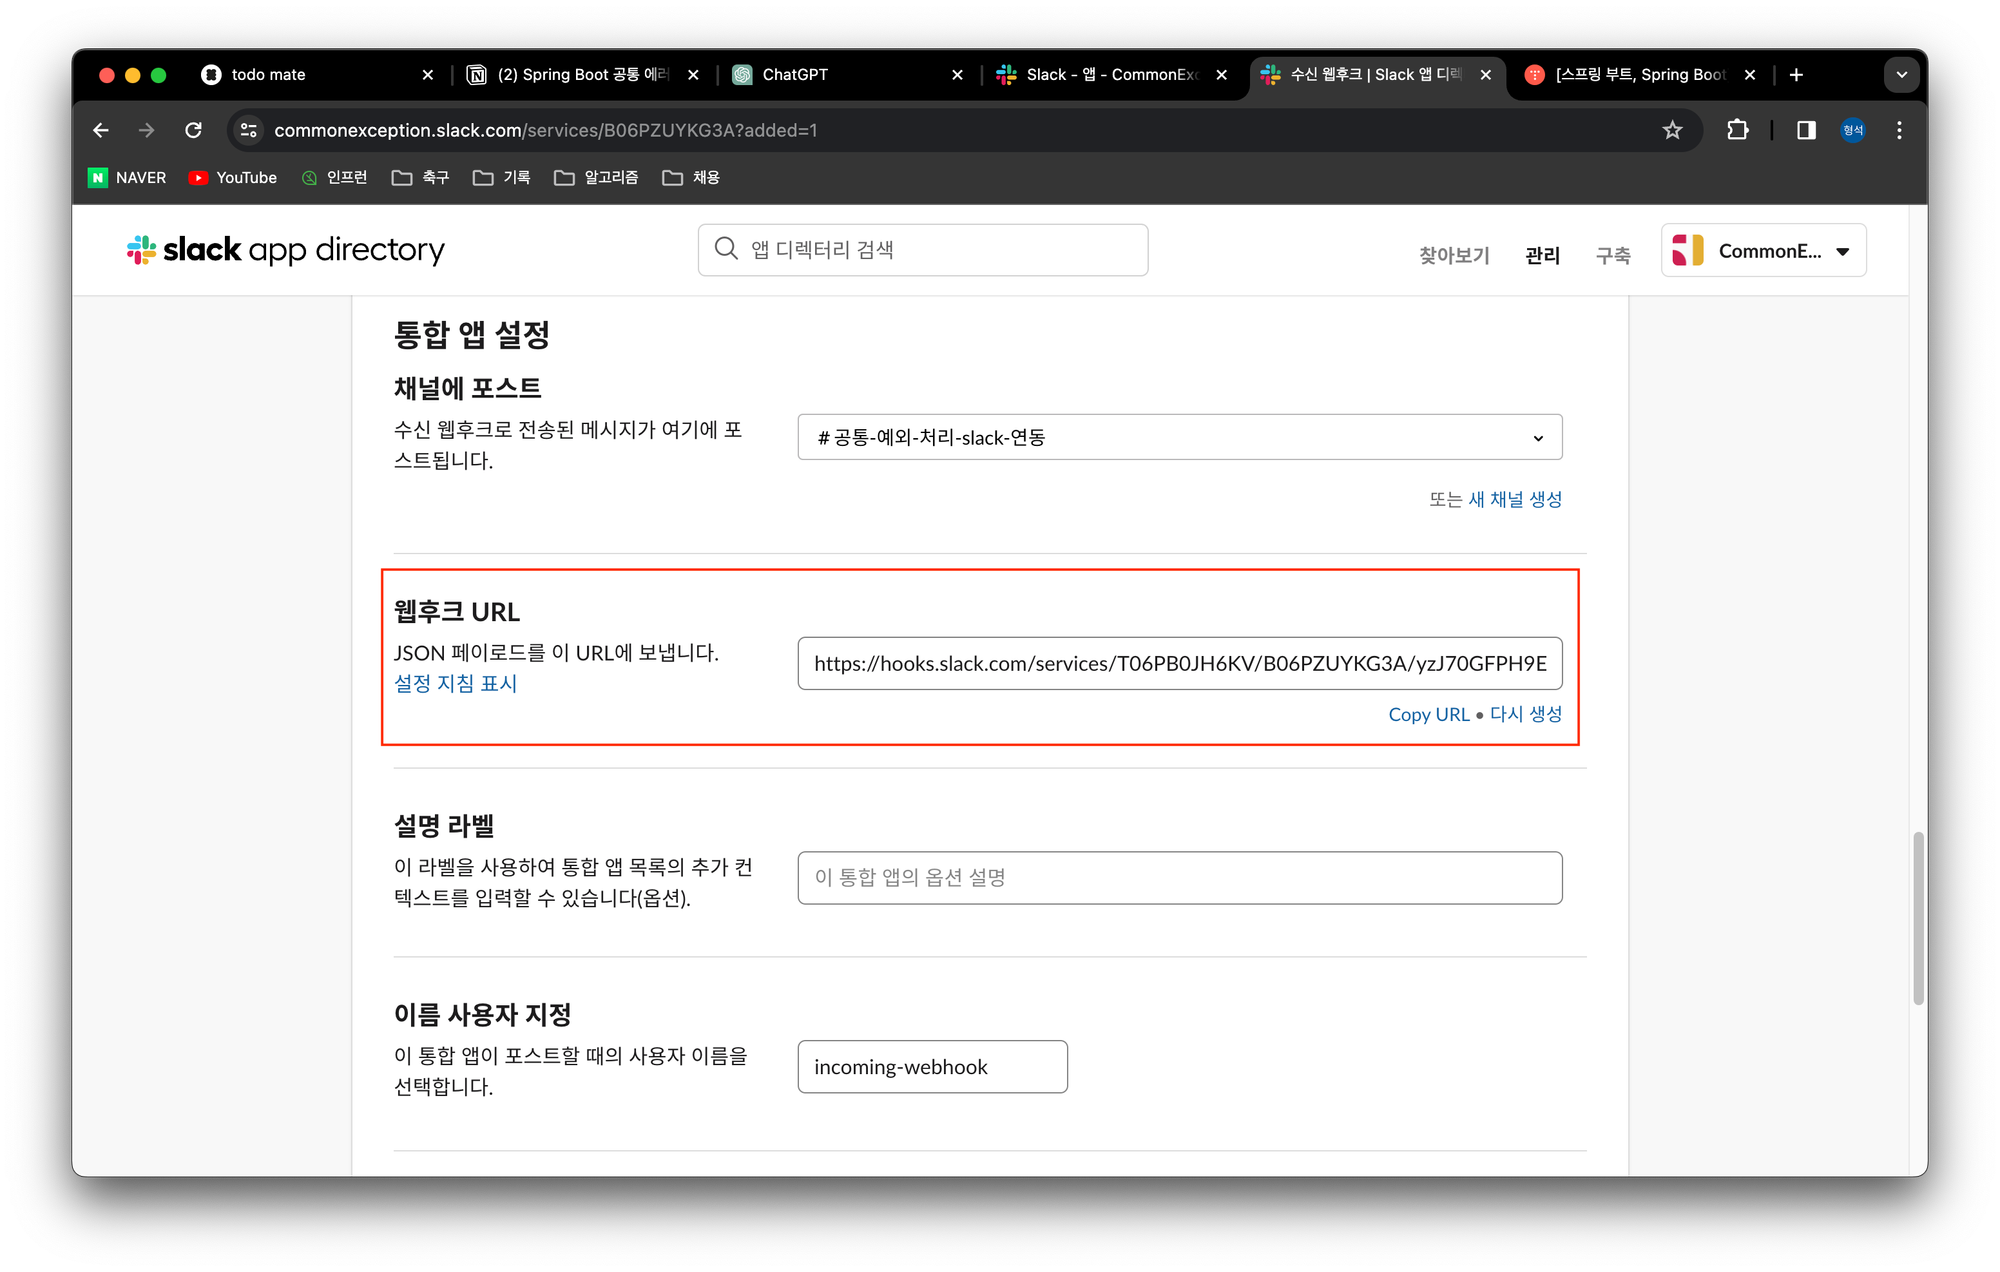2000x1272 pixels.
Task: Click the 새 채널 생성 link
Action: 1515,500
